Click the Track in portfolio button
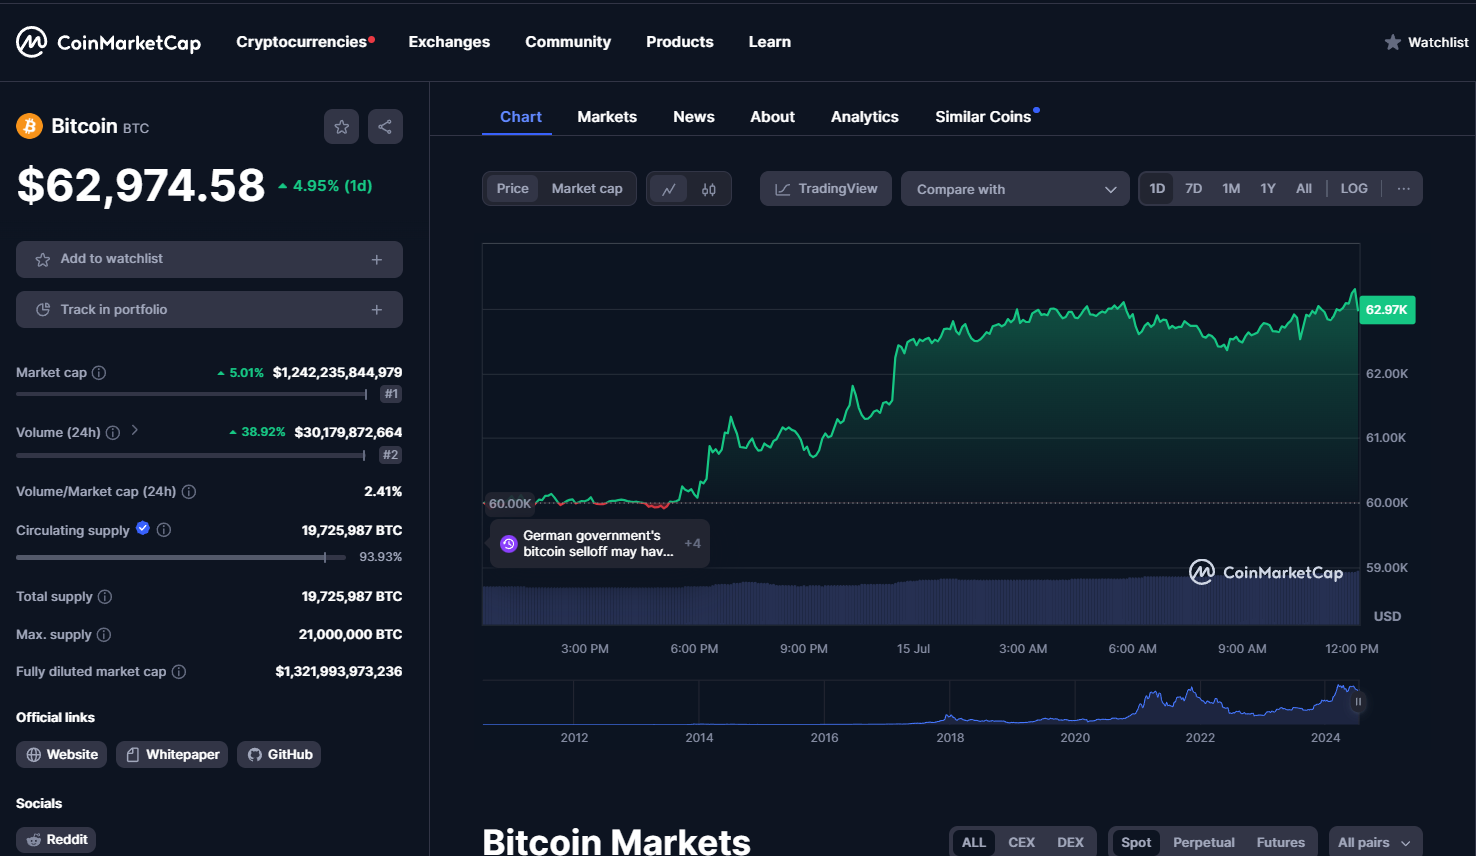Screen dimensions: 1476x856 (209, 310)
